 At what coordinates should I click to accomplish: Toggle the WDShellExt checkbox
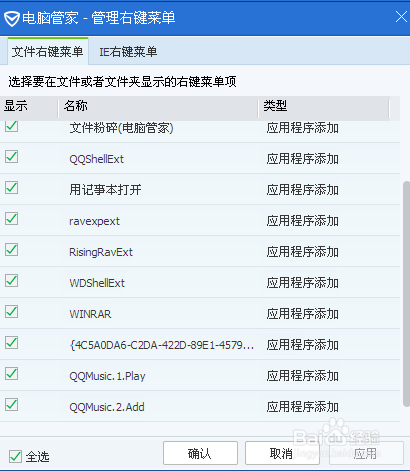point(12,281)
